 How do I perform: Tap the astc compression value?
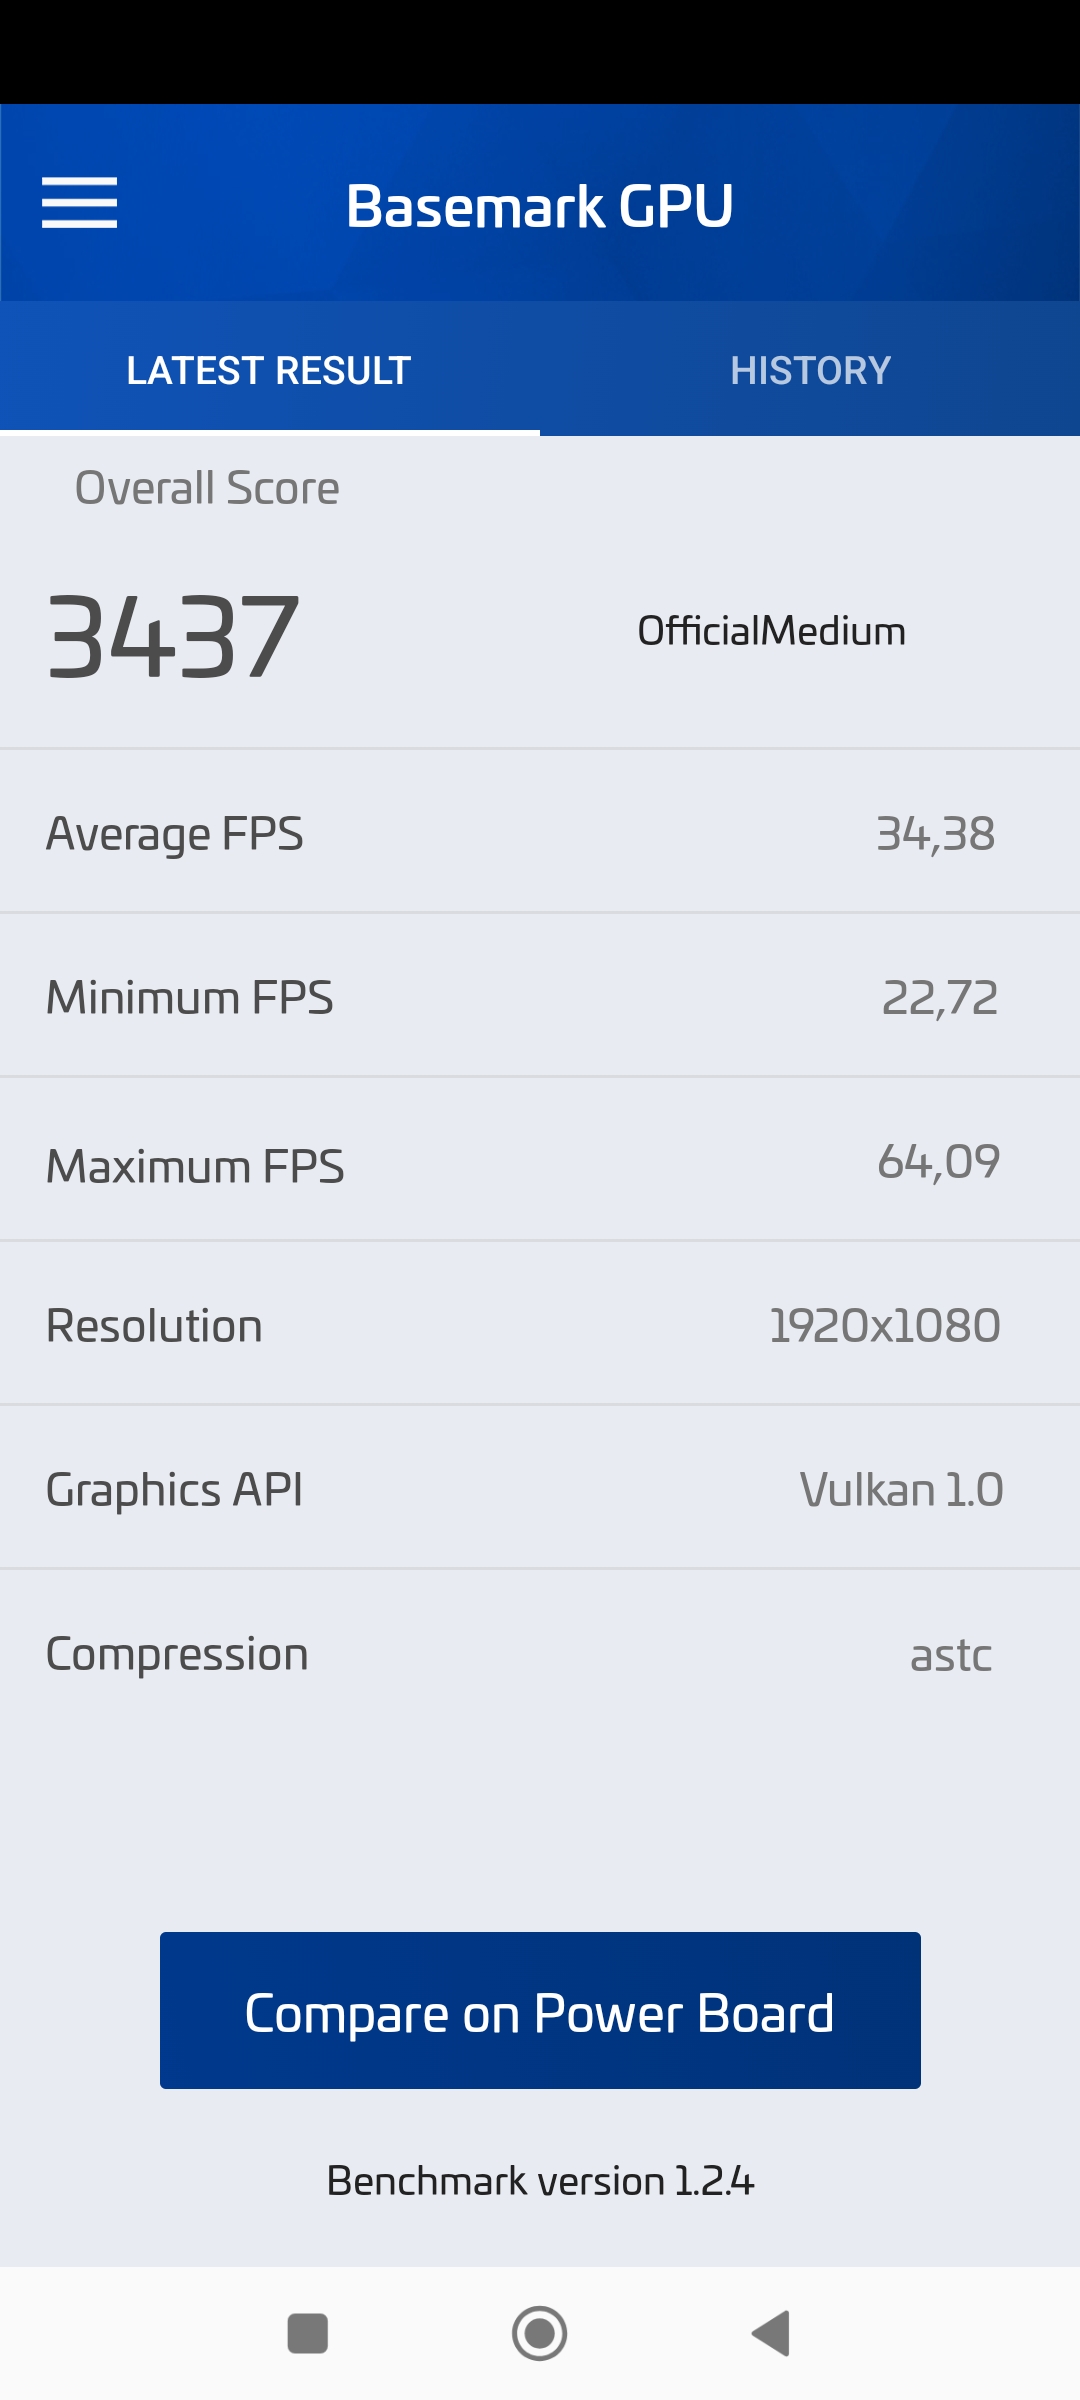tap(950, 1655)
